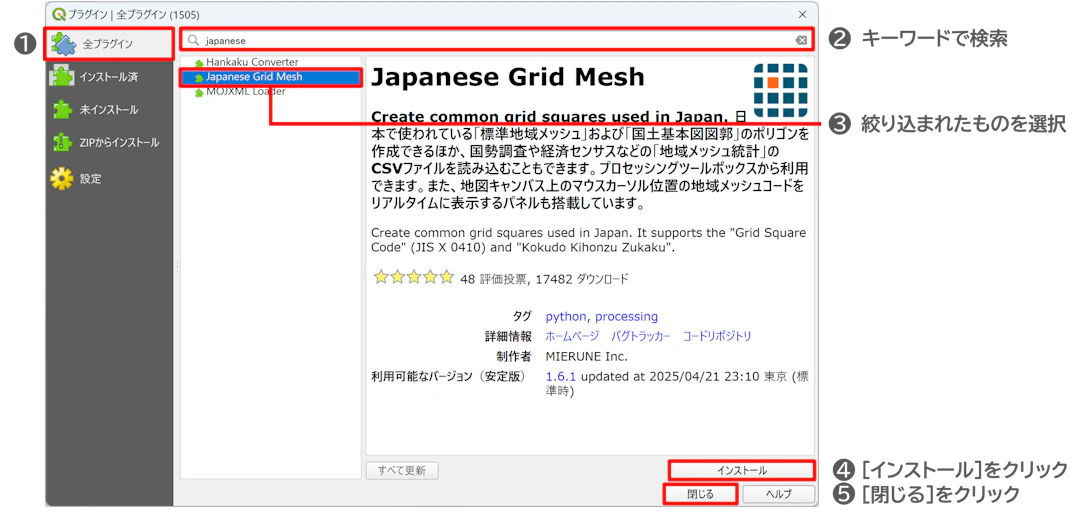Open the processing tag link
Screen dimensions: 1080x520
pos(626,317)
